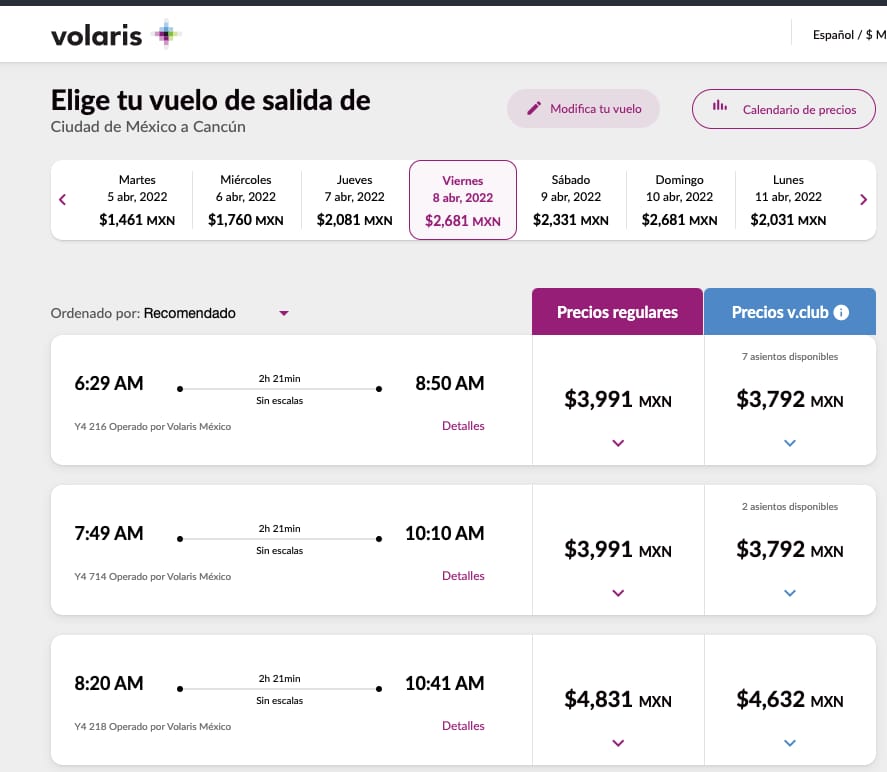Screen dimensions: 887x772
Task: Select Martes 5 abr date
Action: point(137,200)
